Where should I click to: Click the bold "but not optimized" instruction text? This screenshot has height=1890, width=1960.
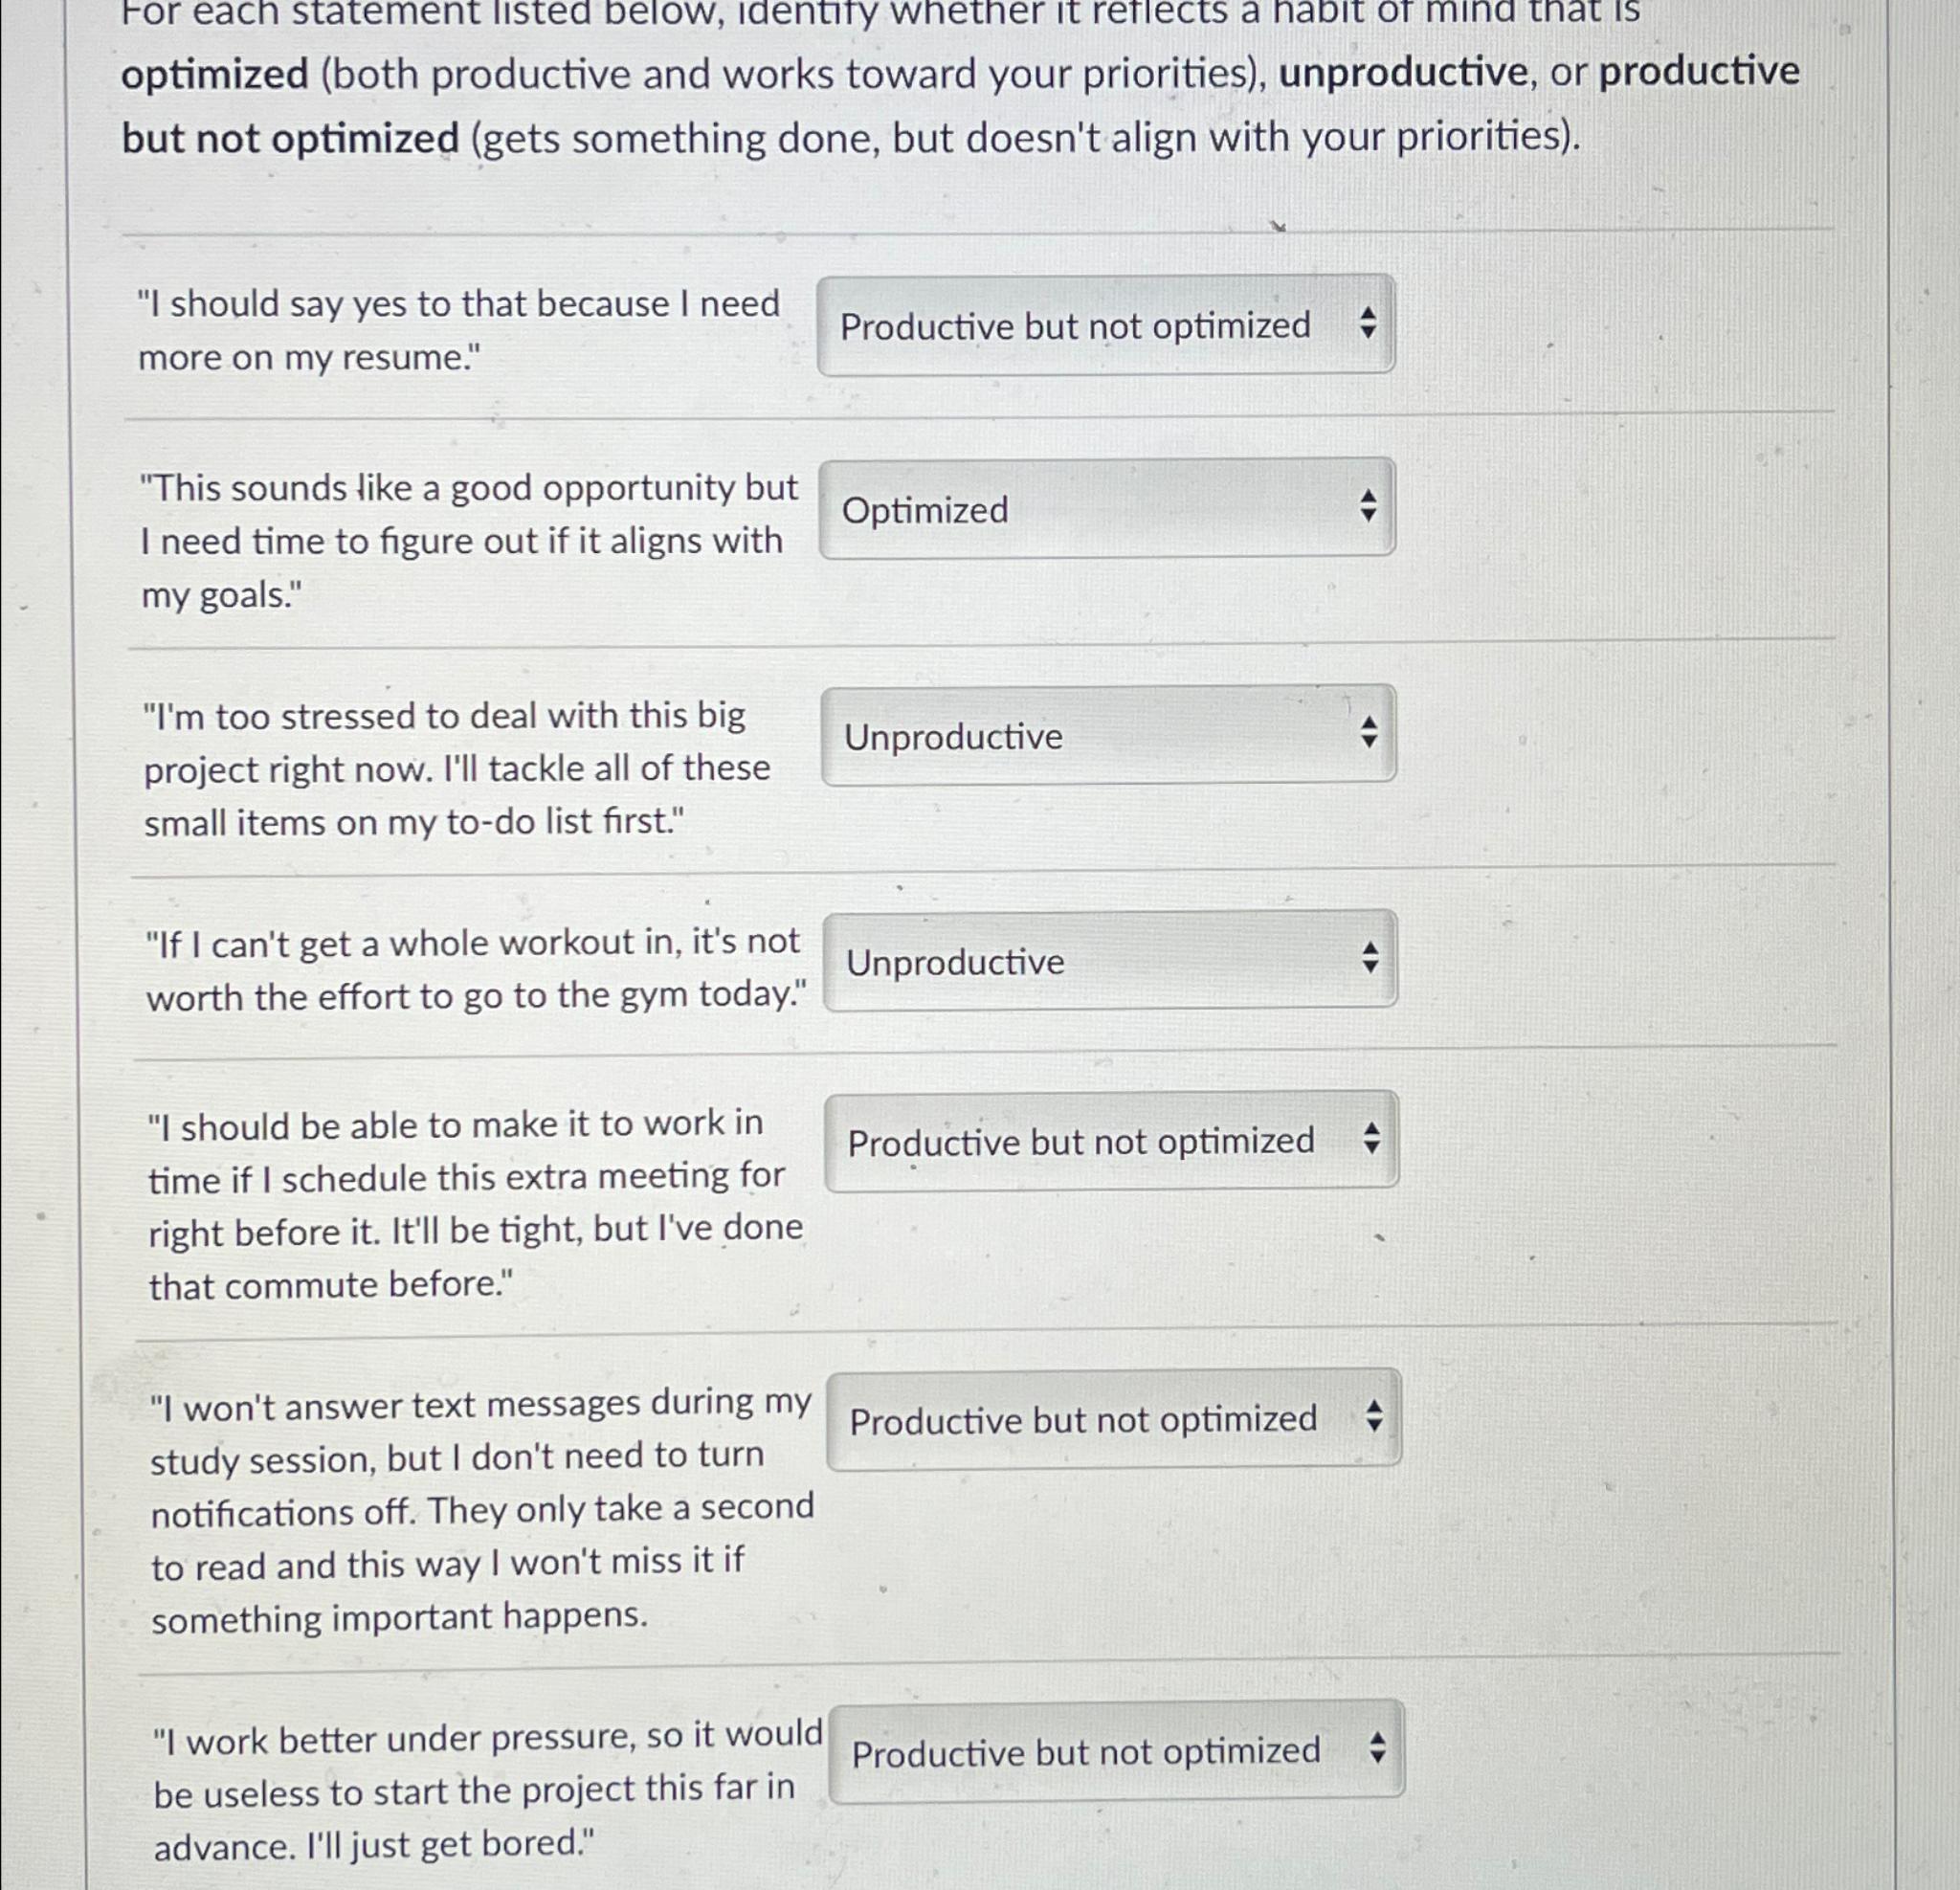290,138
